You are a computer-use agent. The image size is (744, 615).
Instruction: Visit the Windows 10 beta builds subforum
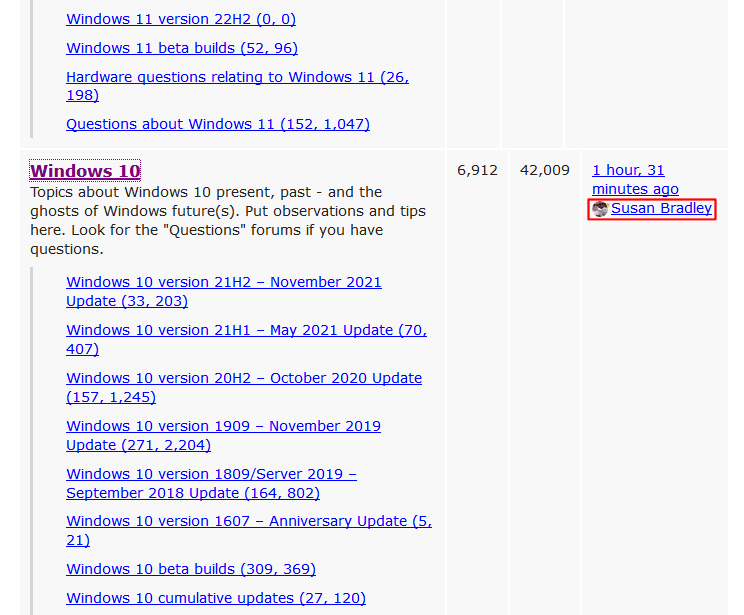(190, 569)
